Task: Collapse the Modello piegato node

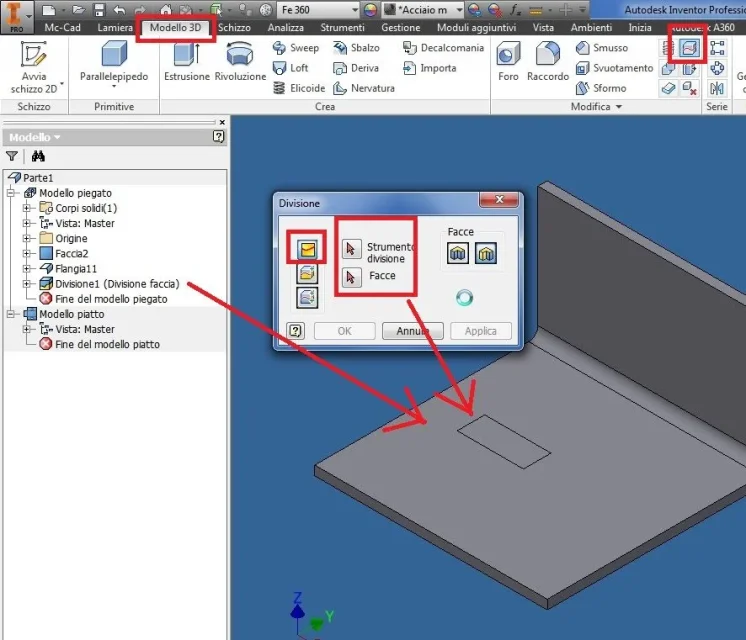Action: (10, 193)
